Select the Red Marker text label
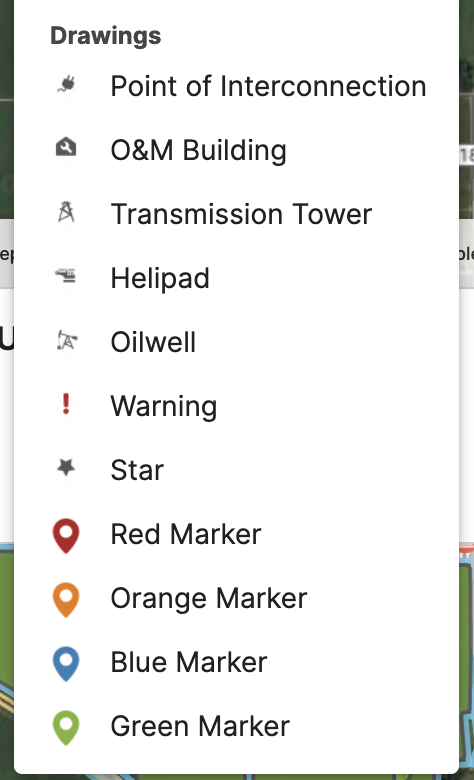474x780 pixels. [x=186, y=534]
